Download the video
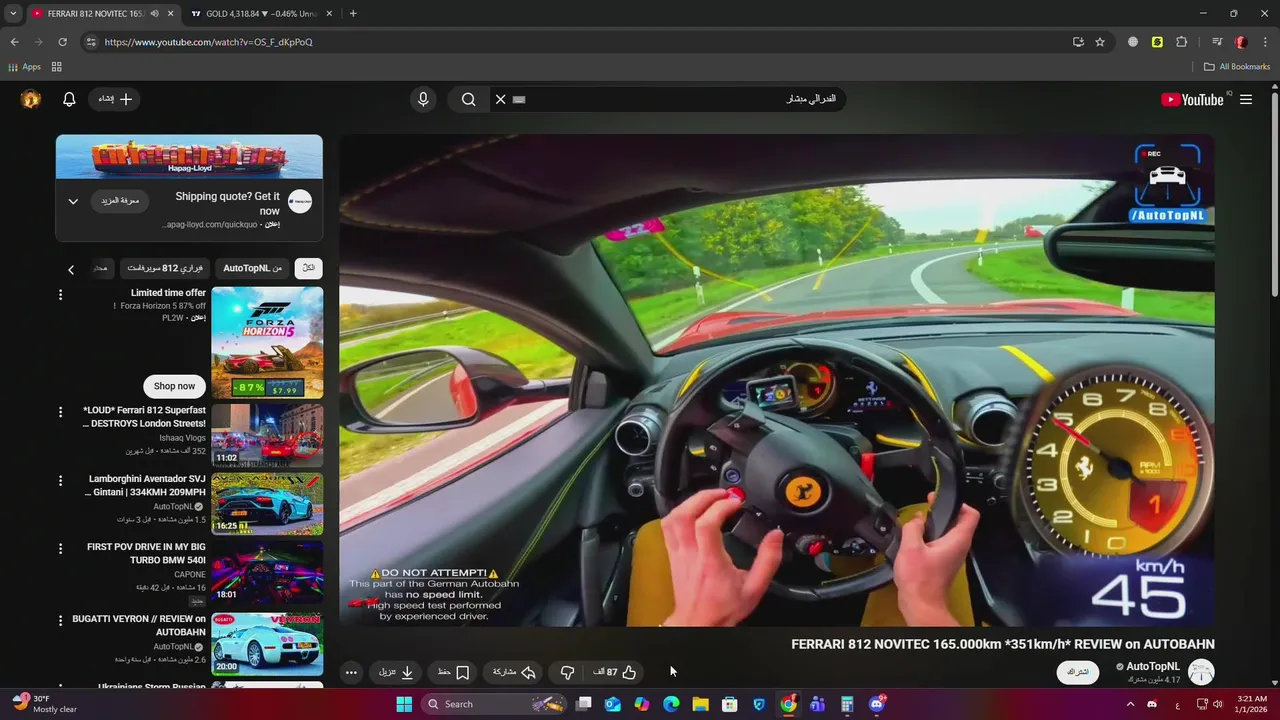1280x720 pixels. point(396,672)
